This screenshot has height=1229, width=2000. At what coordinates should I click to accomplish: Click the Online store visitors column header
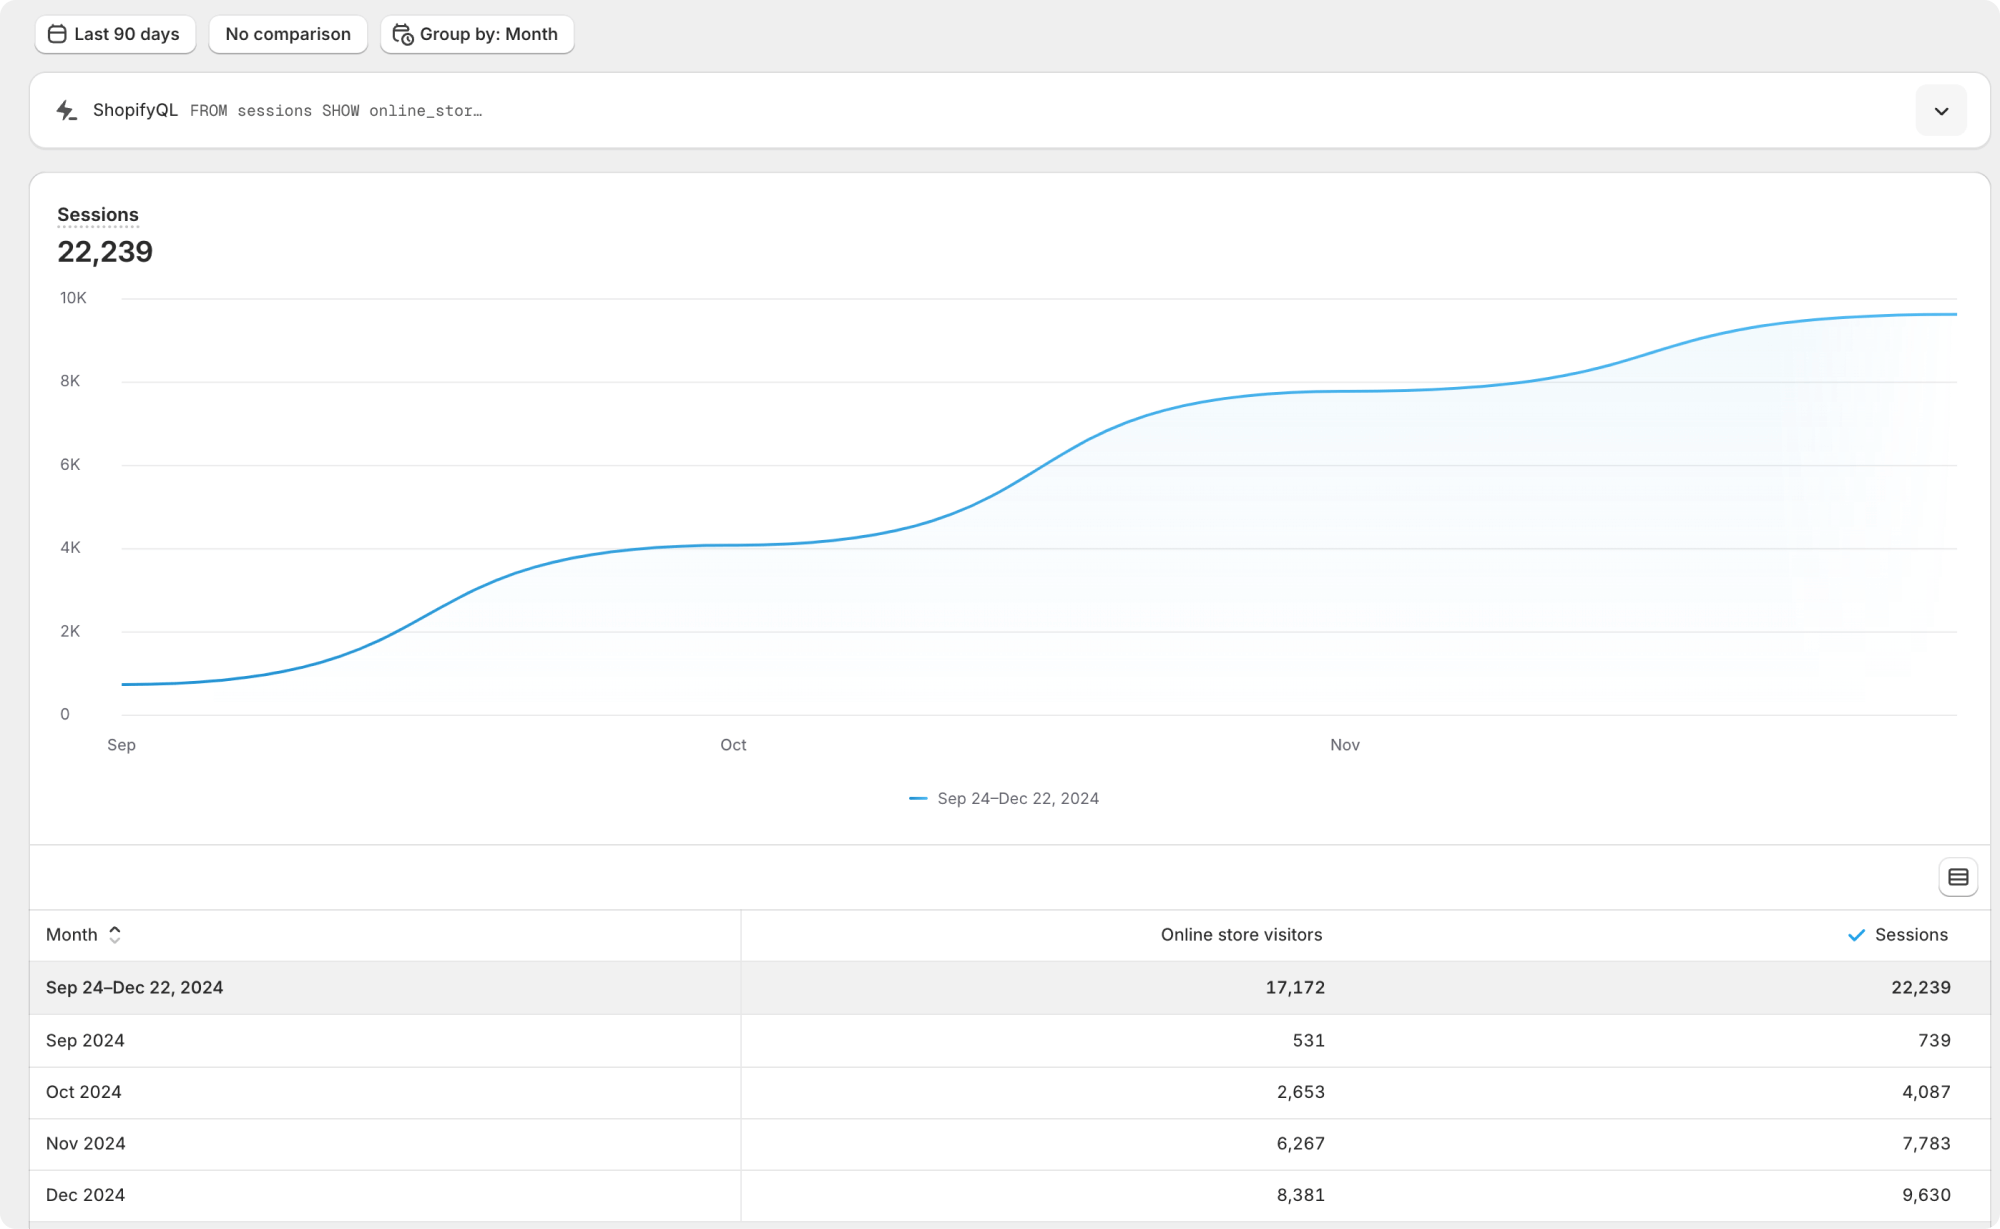[x=1241, y=935]
